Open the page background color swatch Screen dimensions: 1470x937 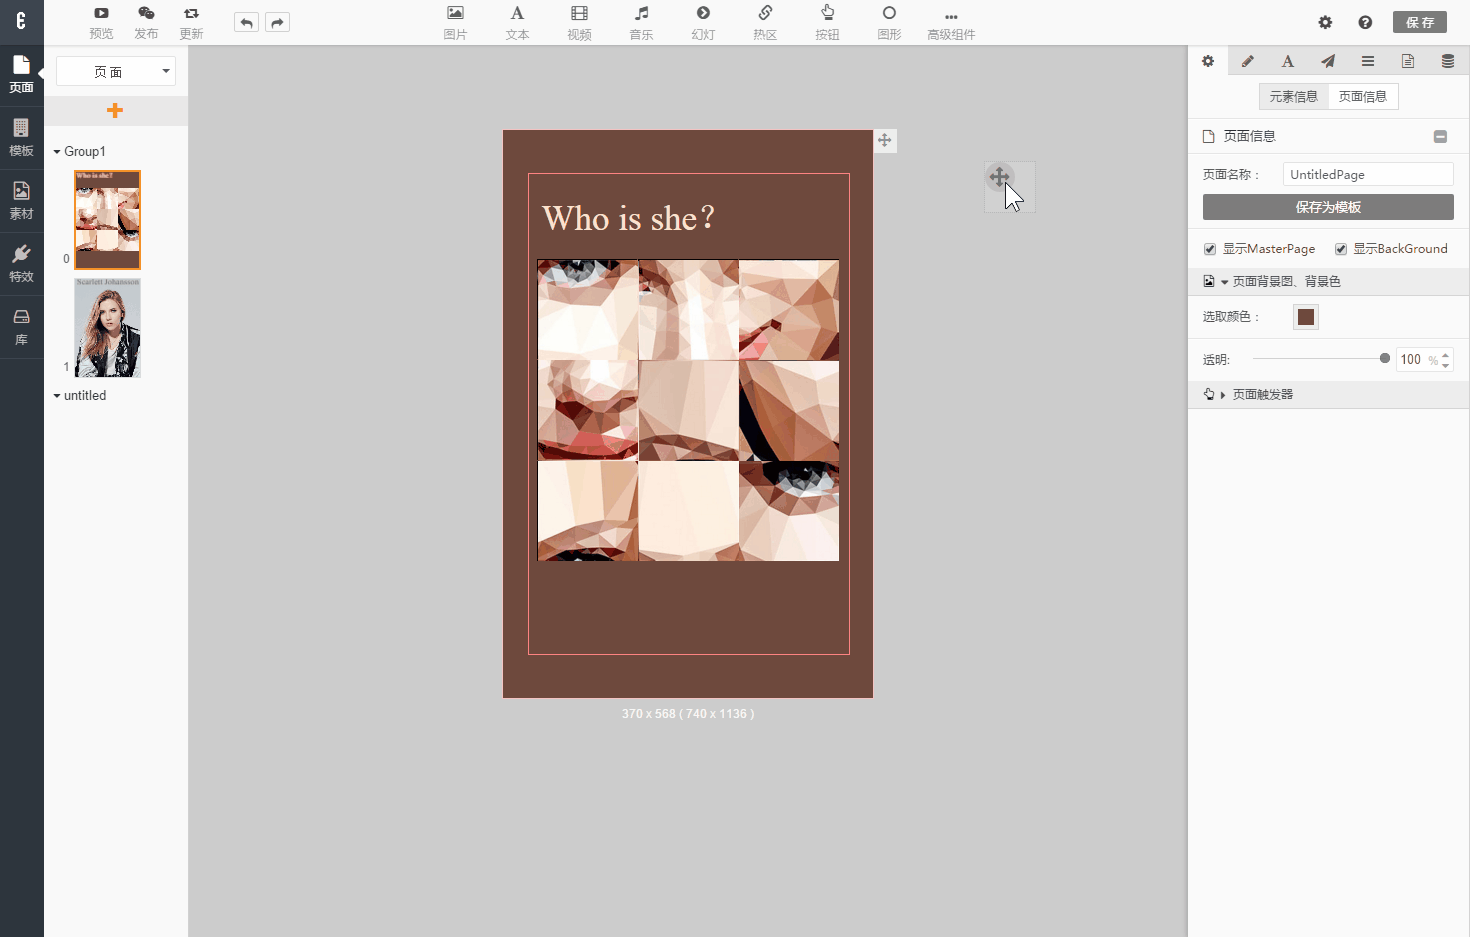click(1306, 317)
